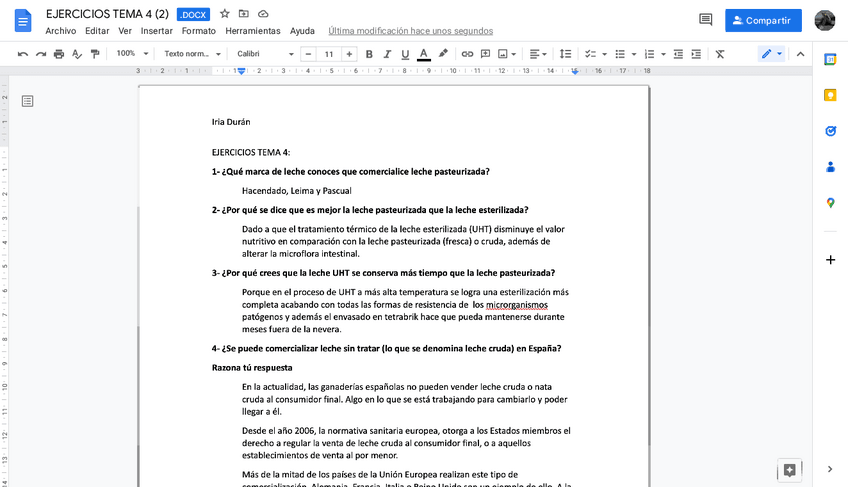The height and width of the screenshot is (487, 848).
Task: Open the Formato menu
Action: 198,31
